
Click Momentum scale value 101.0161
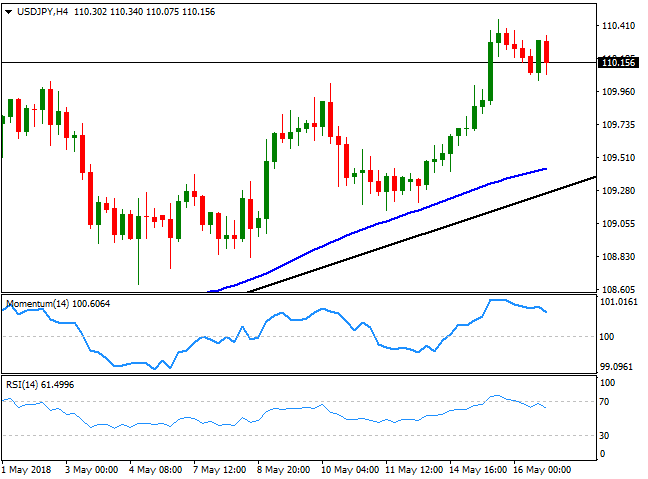[619, 302]
